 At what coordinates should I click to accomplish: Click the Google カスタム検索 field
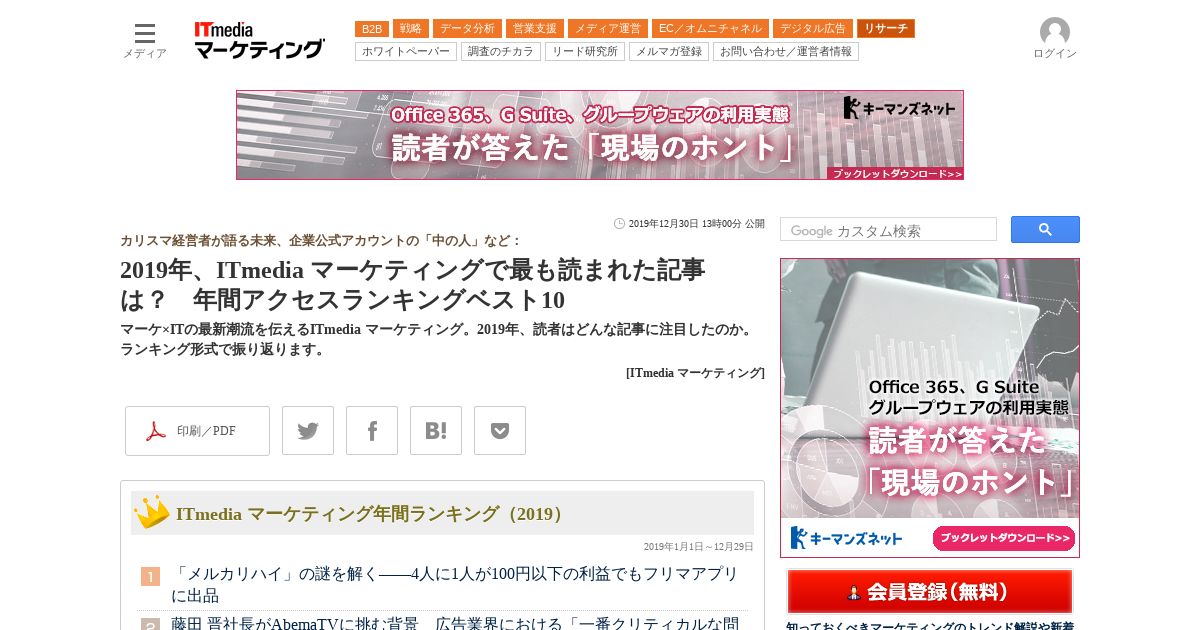(888, 230)
